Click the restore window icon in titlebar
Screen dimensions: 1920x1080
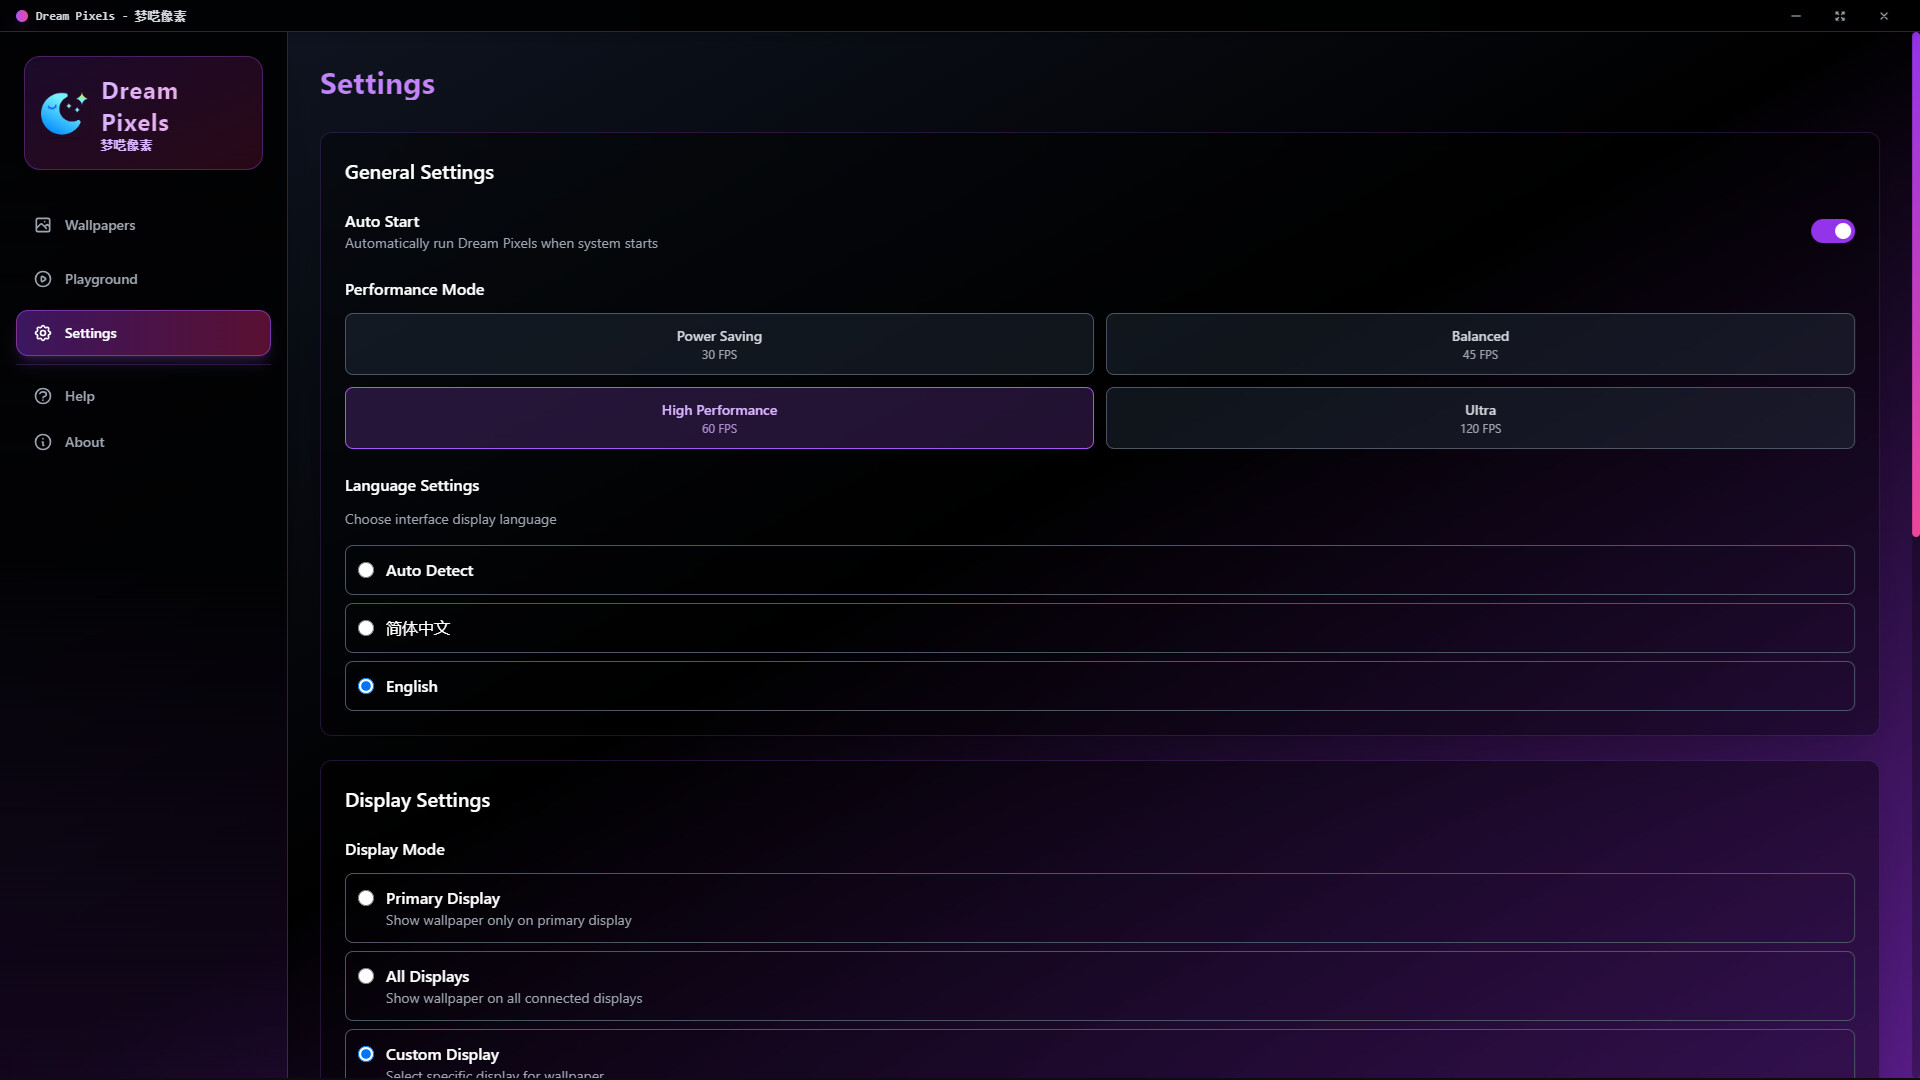pos(1839,16)
